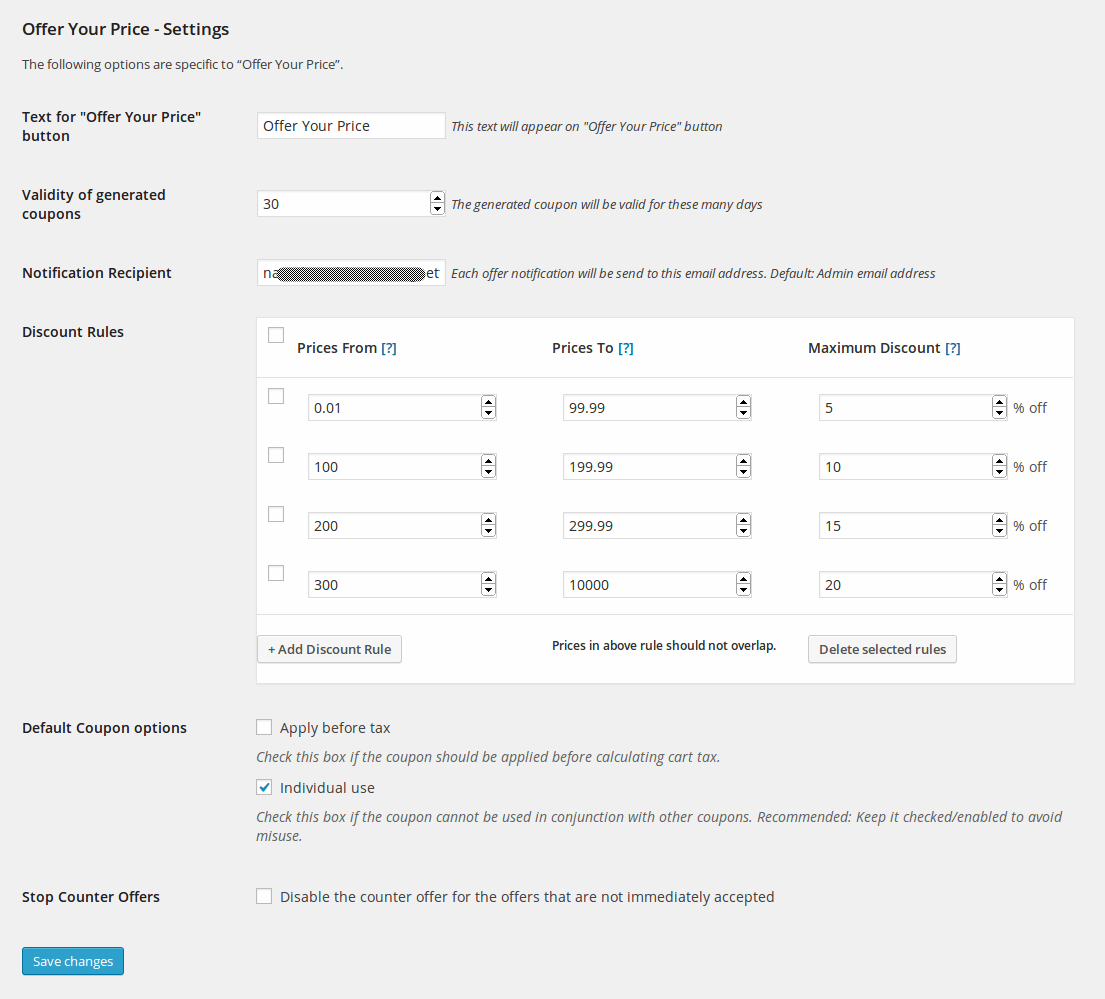Open the Prices From help link

tap(389, 348)
